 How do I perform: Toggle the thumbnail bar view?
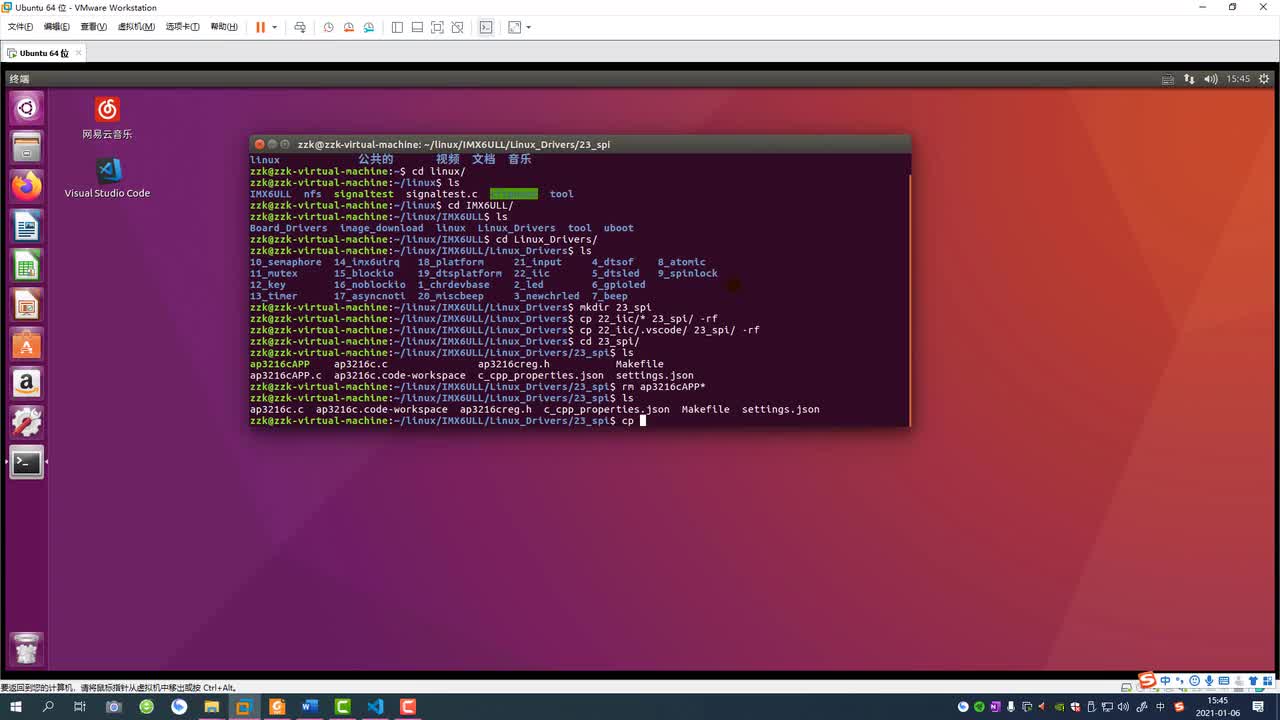pyautogui.click(x=417, y=27)
